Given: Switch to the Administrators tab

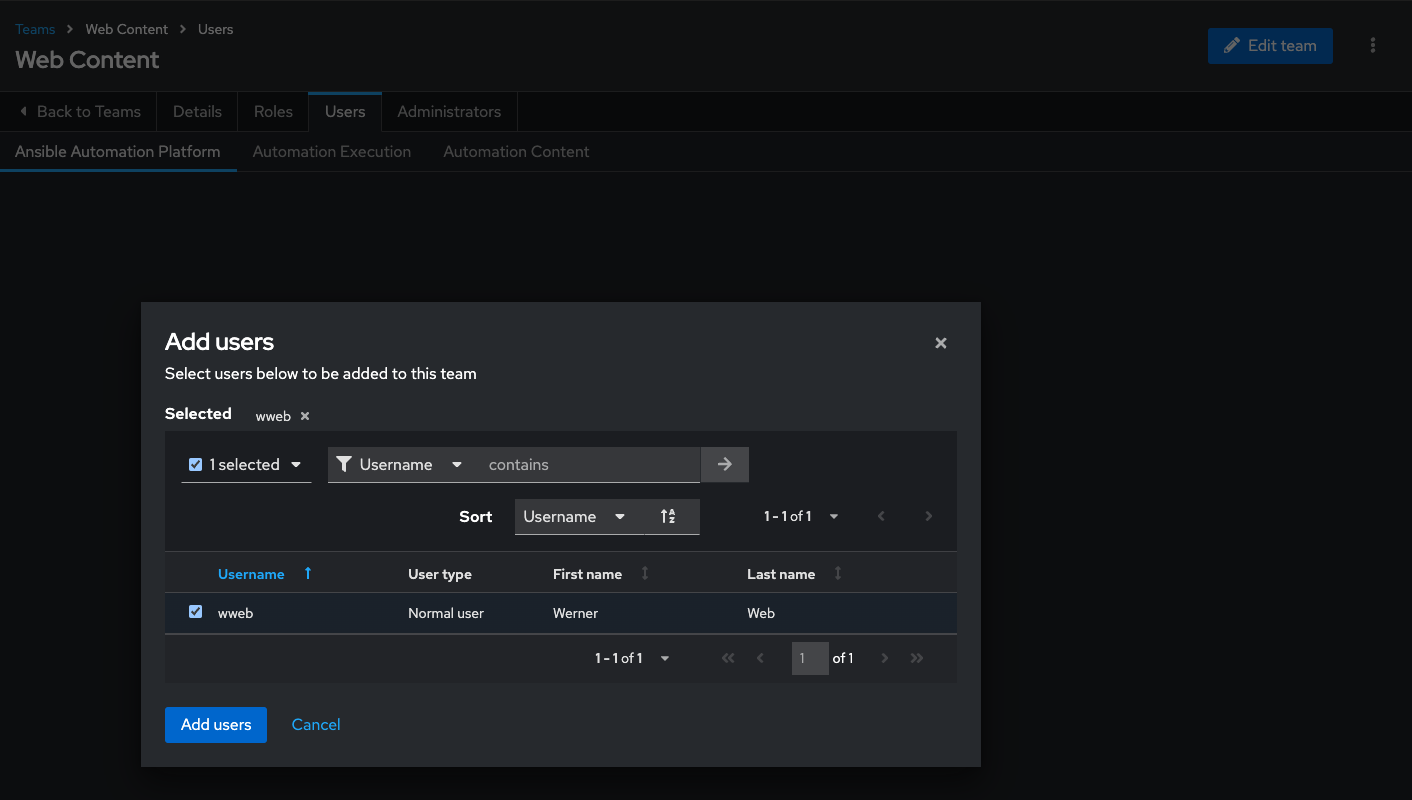Looking at the screenshot, I should (449, 111).
